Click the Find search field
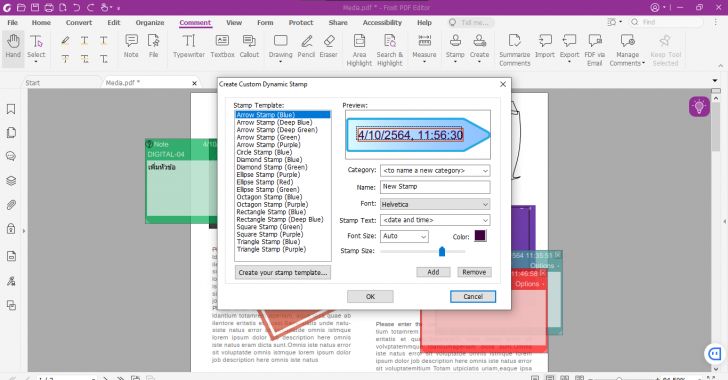This screenshot has width=728, height=380. [x=666, y=22]
